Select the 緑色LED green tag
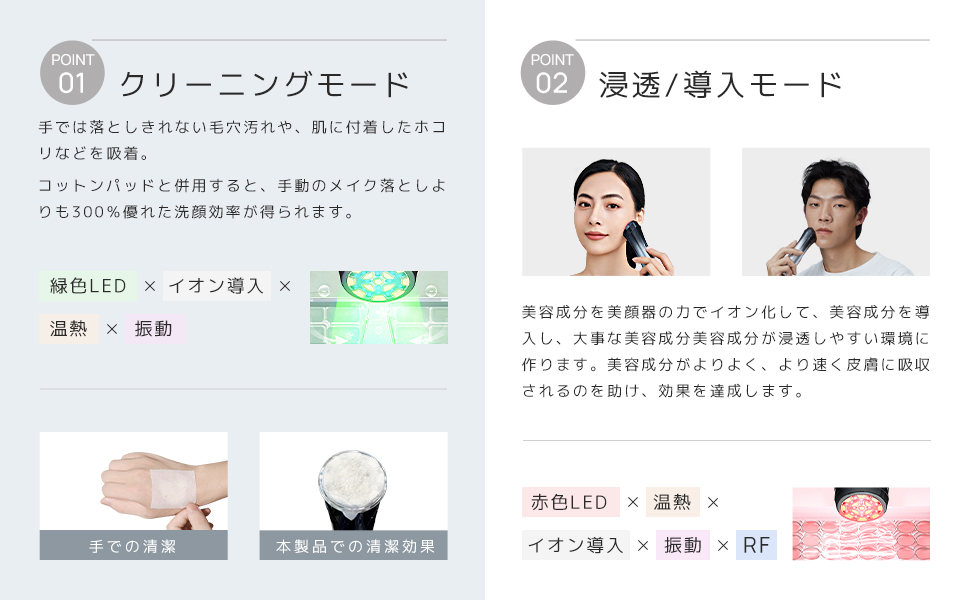 click(88, 286)
